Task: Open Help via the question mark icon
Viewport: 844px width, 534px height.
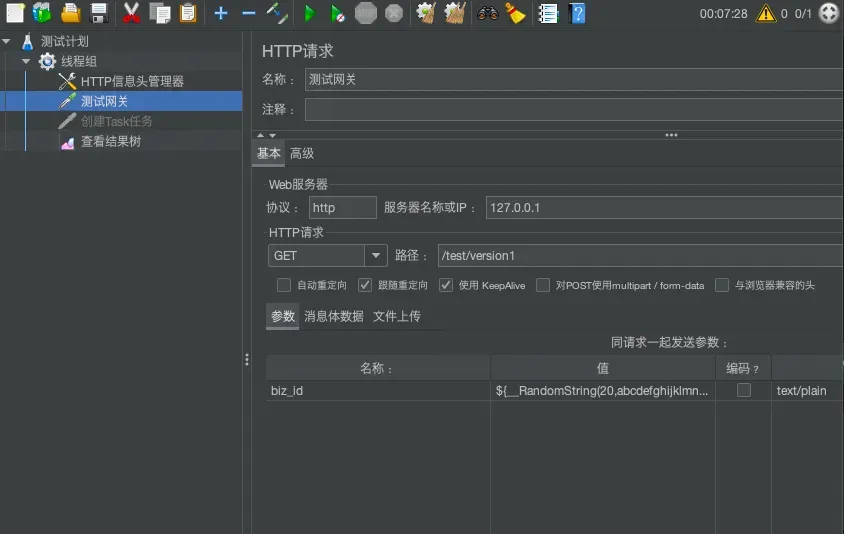Action: [x=577, y=13]
